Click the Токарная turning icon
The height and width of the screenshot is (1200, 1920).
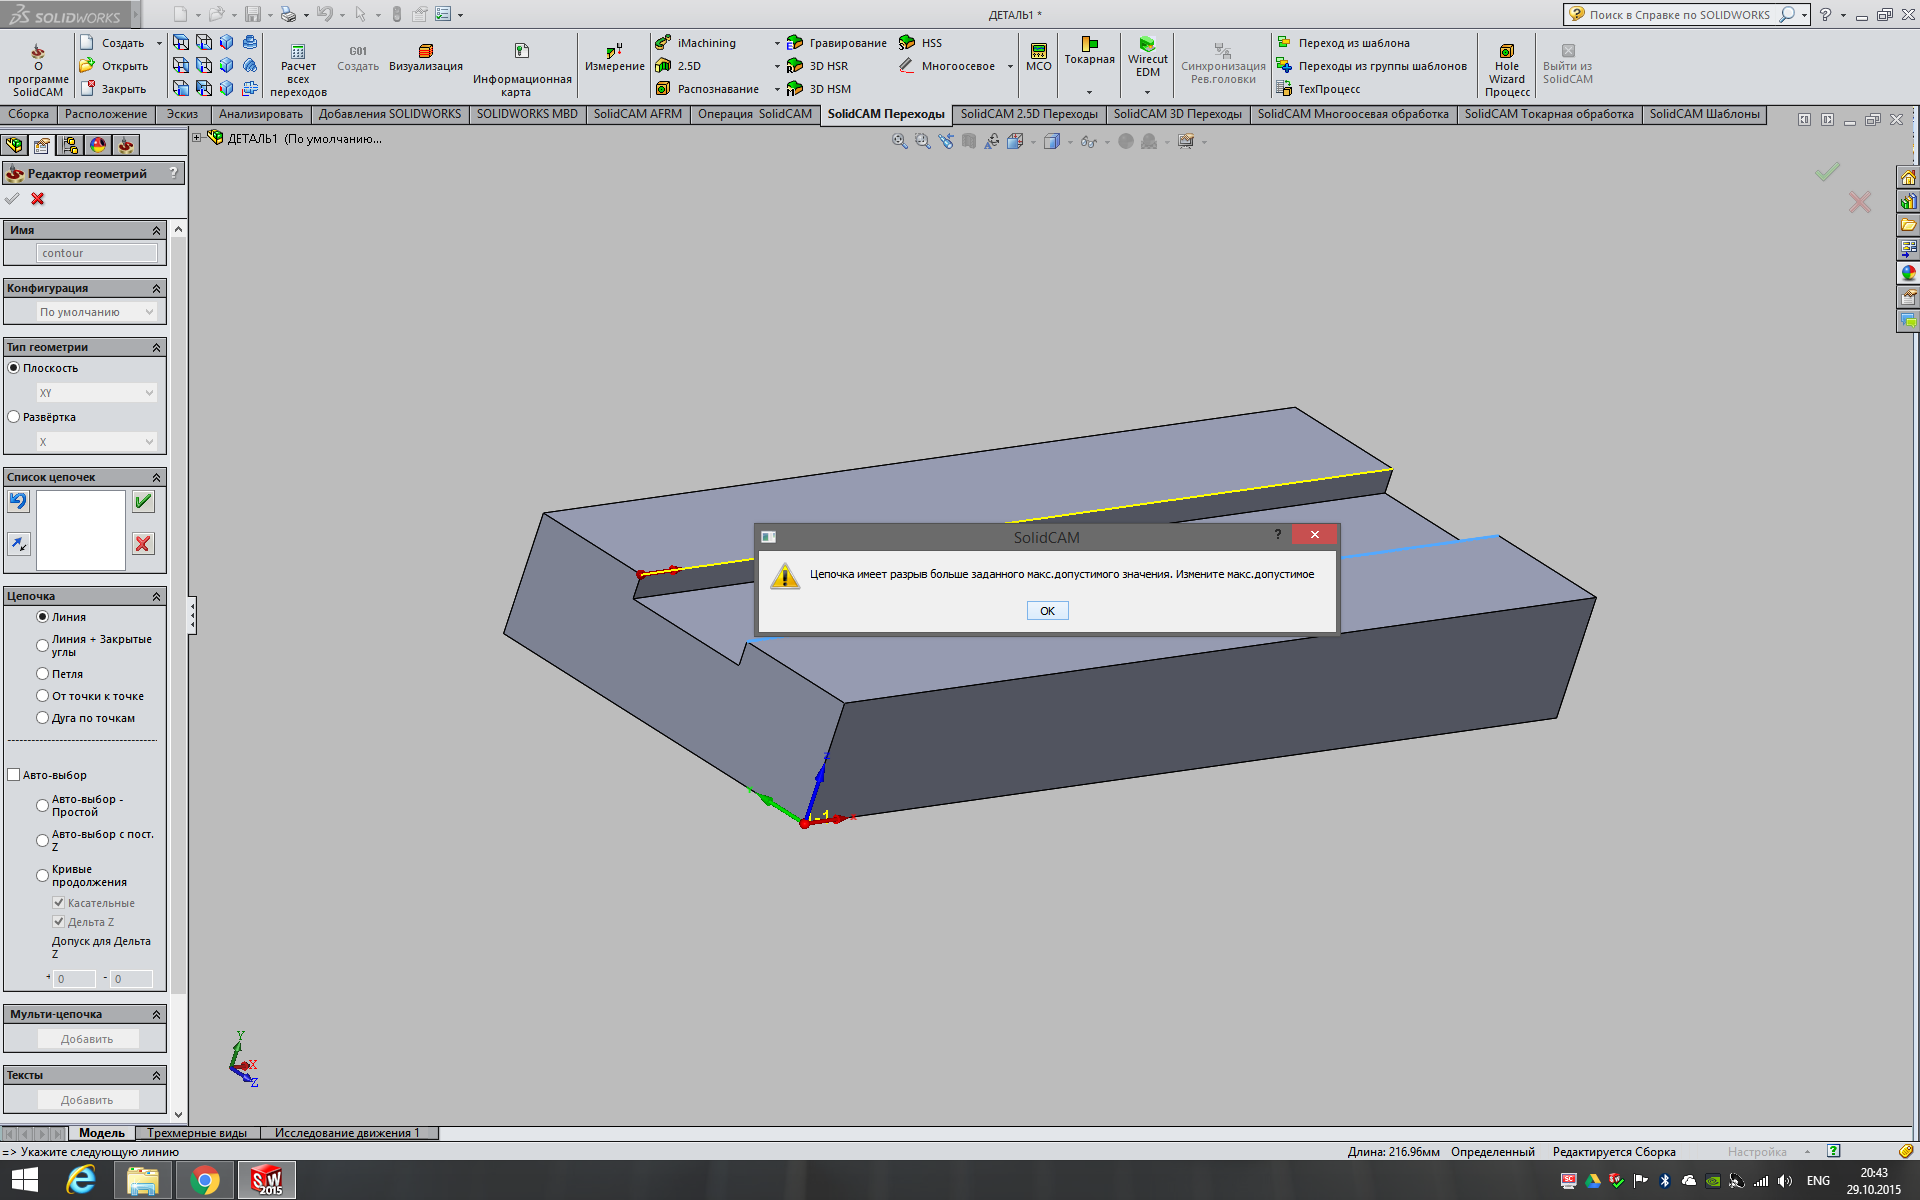point(1089,45)
